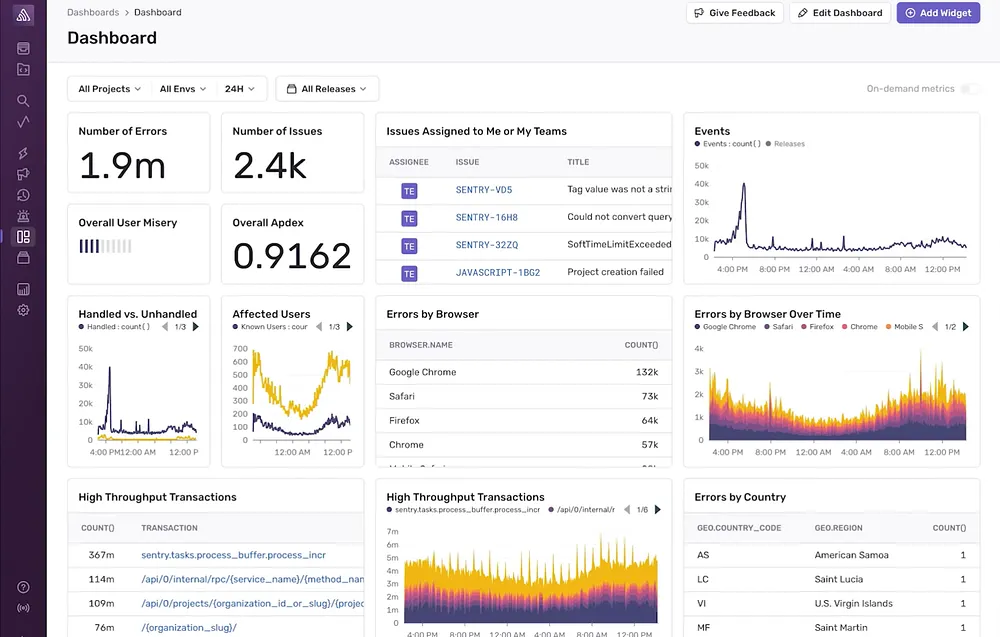Open the 24H time range dropdown
The image size is (1000, 637).
(x=239, y=89)
